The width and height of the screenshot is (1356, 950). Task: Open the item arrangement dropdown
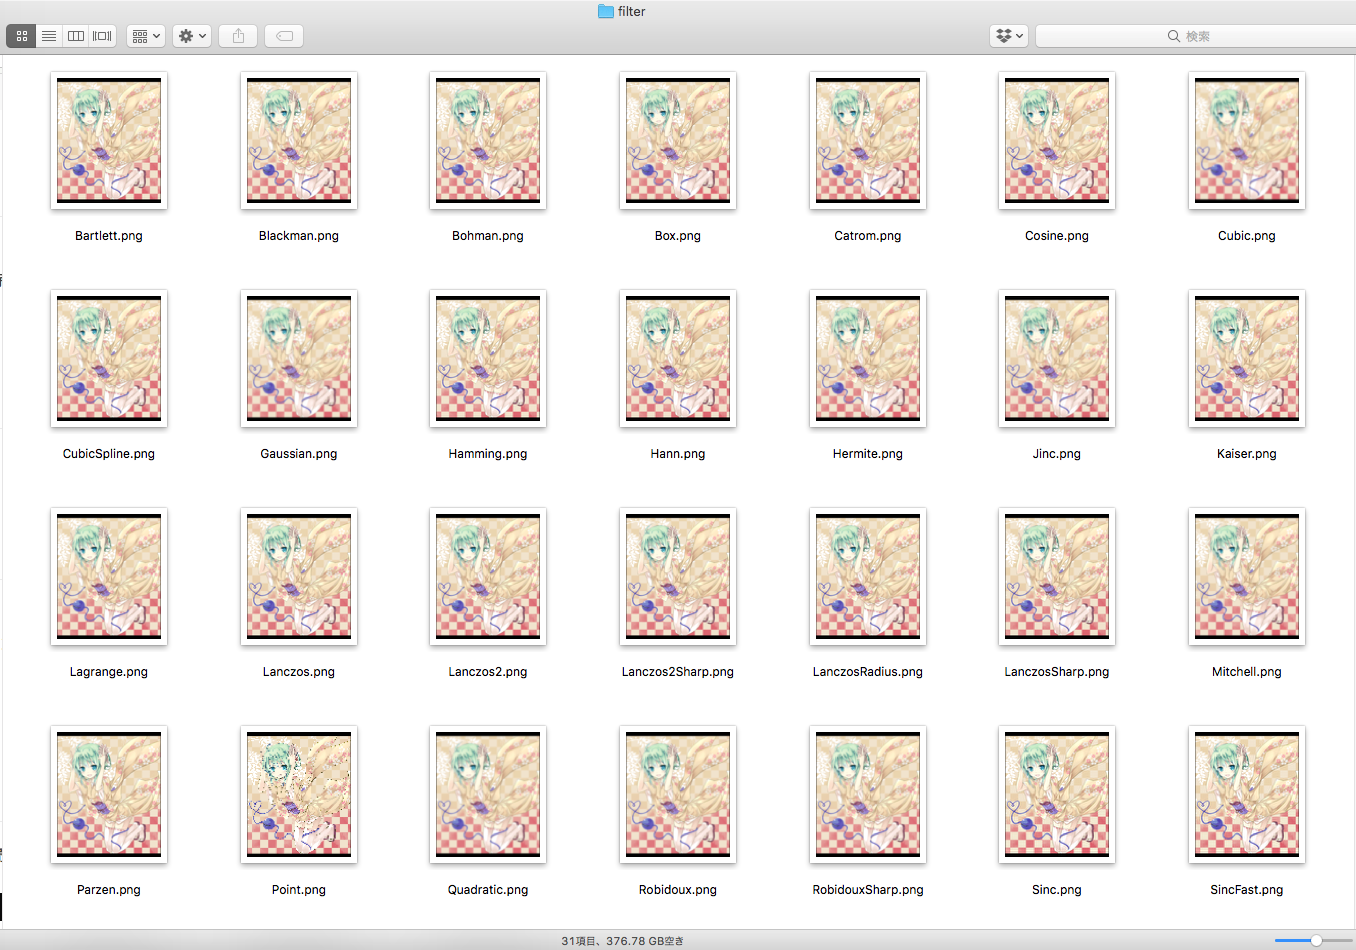click(146, 36)
